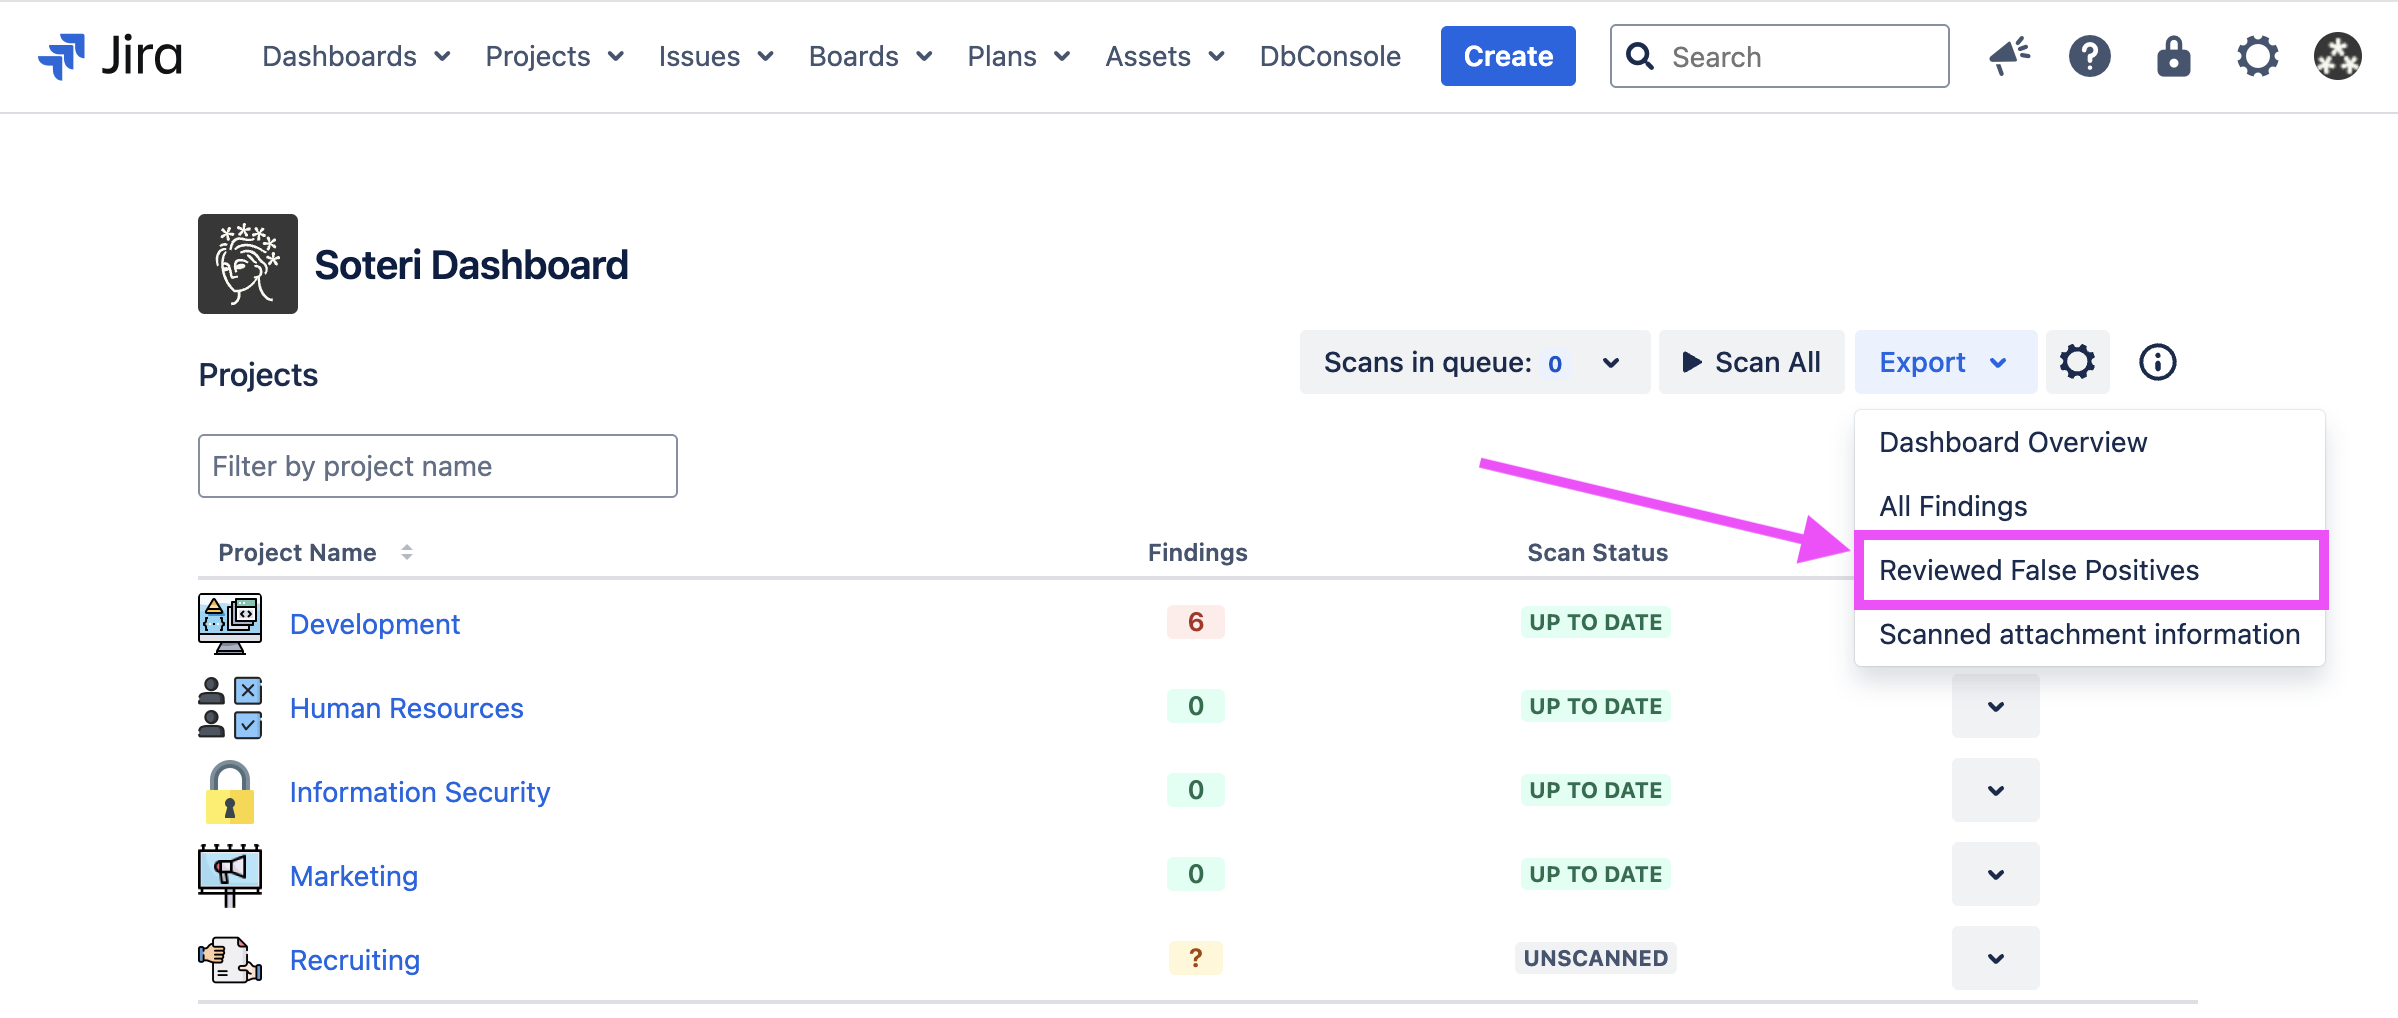Expand the Marketing row actions chevron

pos(1995,874)
